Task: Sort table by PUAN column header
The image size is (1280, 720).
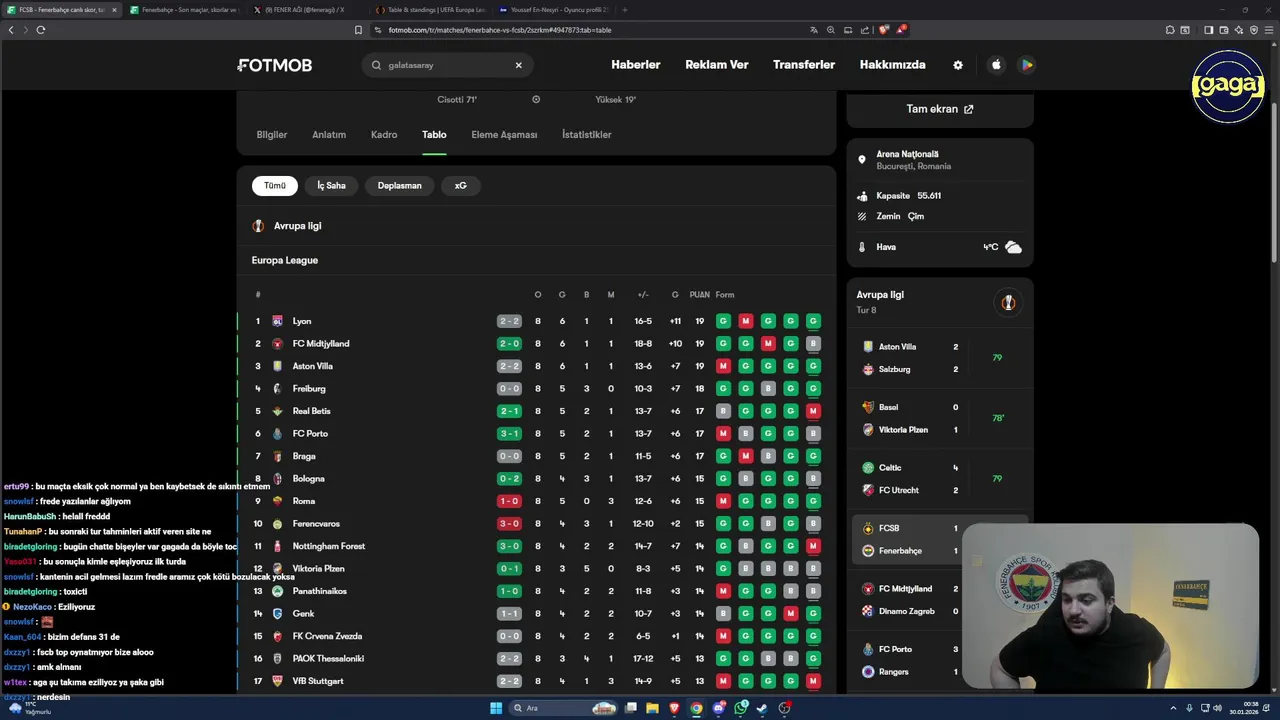Action: [699, 295]
